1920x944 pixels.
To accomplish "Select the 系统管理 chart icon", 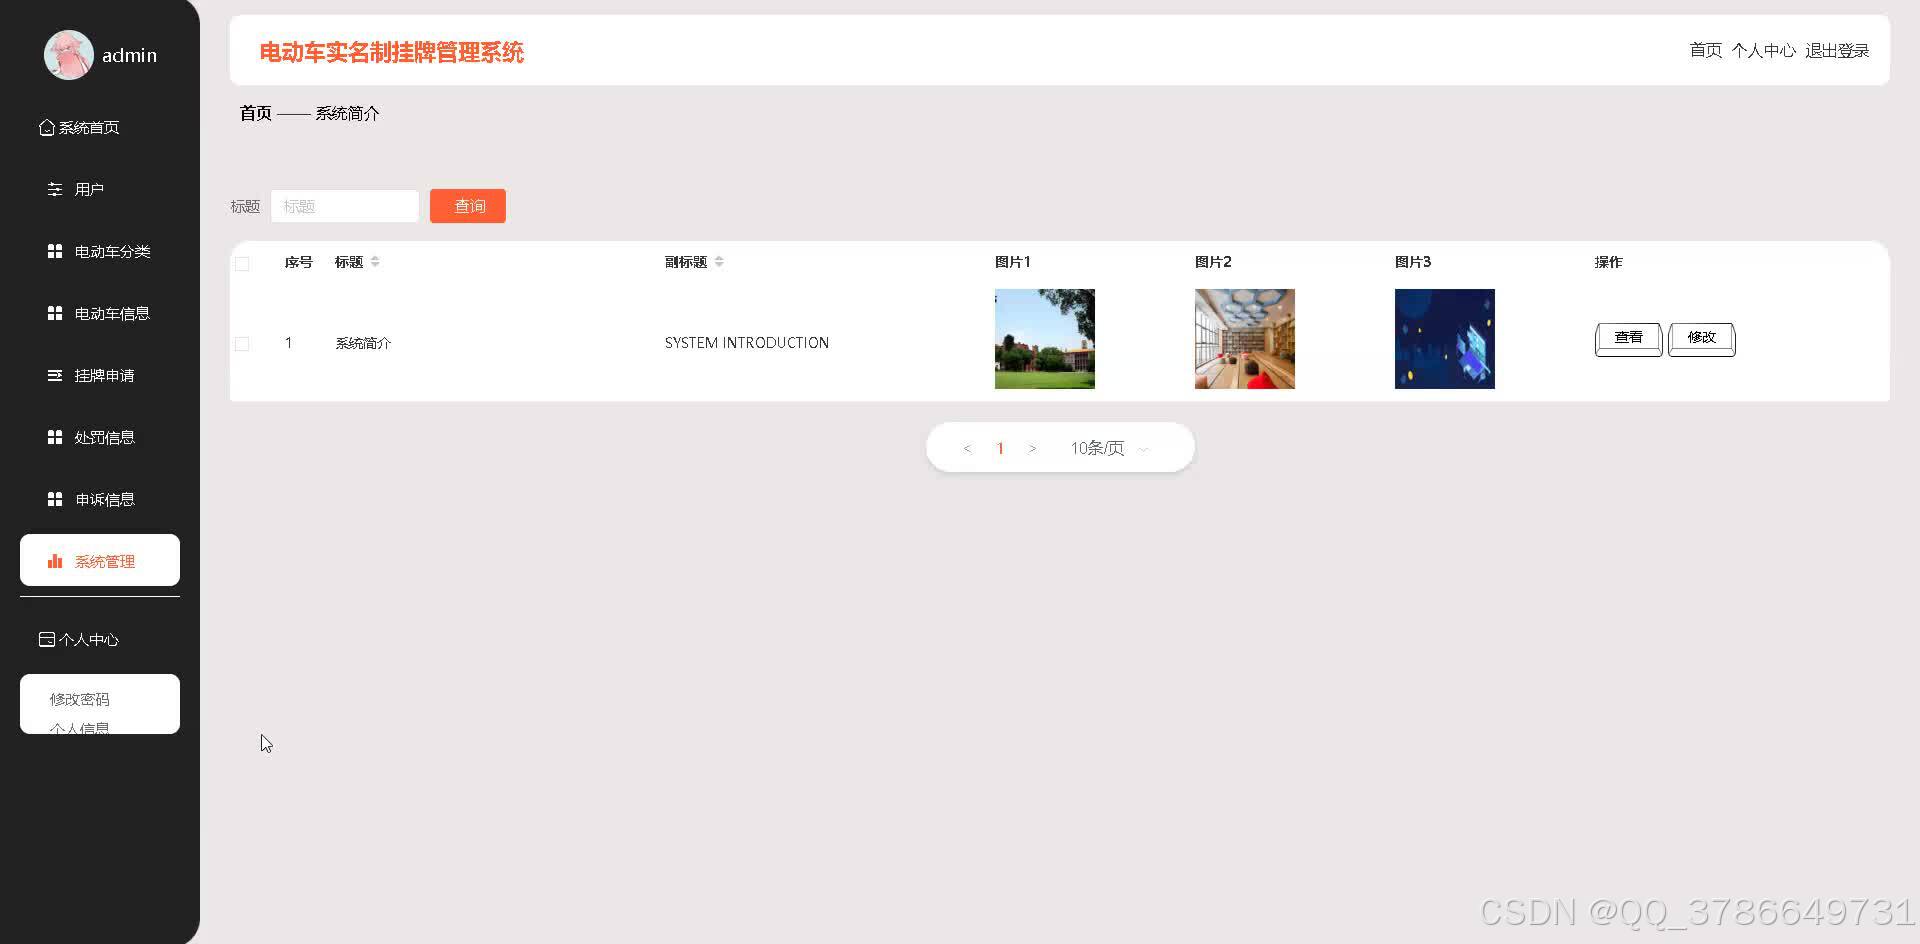I will 55,561.
